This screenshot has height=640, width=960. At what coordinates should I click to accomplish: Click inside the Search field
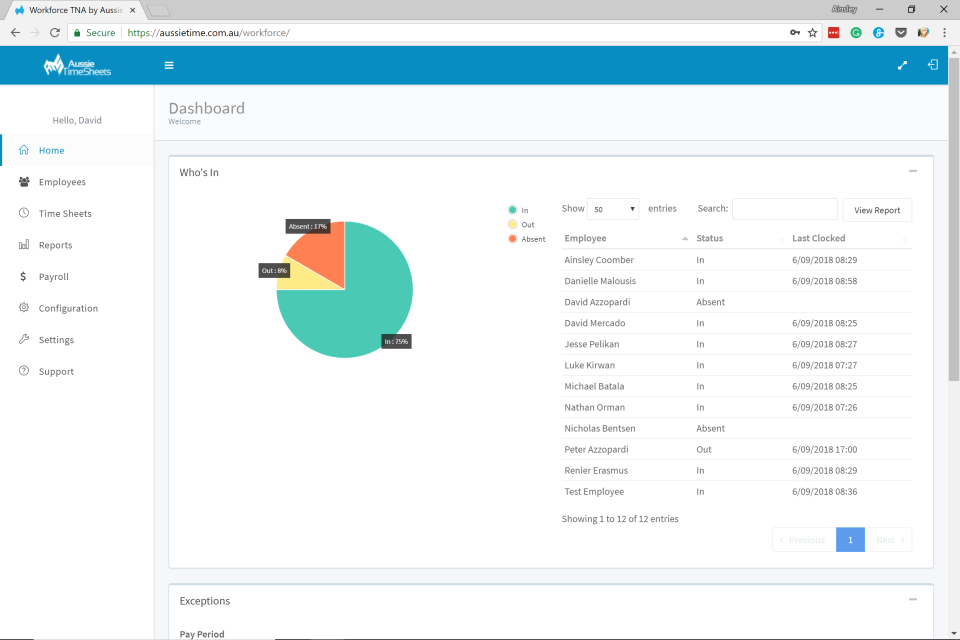click(784, 208)
